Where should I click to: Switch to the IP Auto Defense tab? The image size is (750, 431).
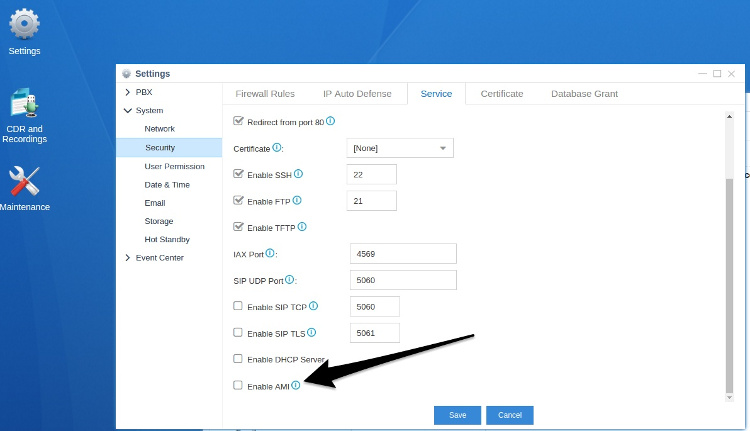(357, 94)
